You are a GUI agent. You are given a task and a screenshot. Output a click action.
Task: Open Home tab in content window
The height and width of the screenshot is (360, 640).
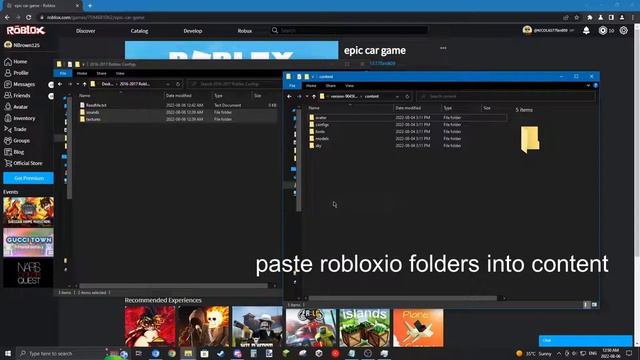coord(311,86)
